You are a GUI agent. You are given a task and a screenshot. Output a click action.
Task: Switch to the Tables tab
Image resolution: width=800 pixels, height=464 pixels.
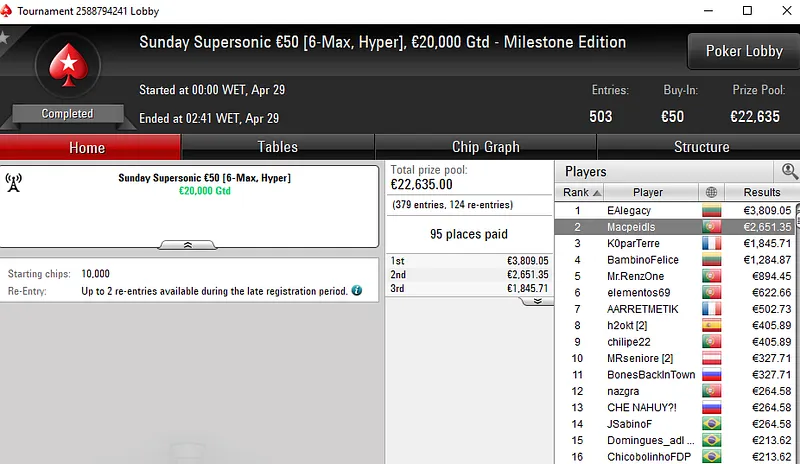277,147
